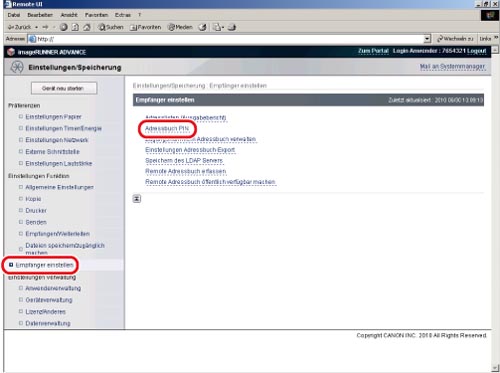Open Einstellungen Timer/Energie in sidebar
The width and height of the screenshot is (500, 373).
pyautogui.click(x=63, y=128)
